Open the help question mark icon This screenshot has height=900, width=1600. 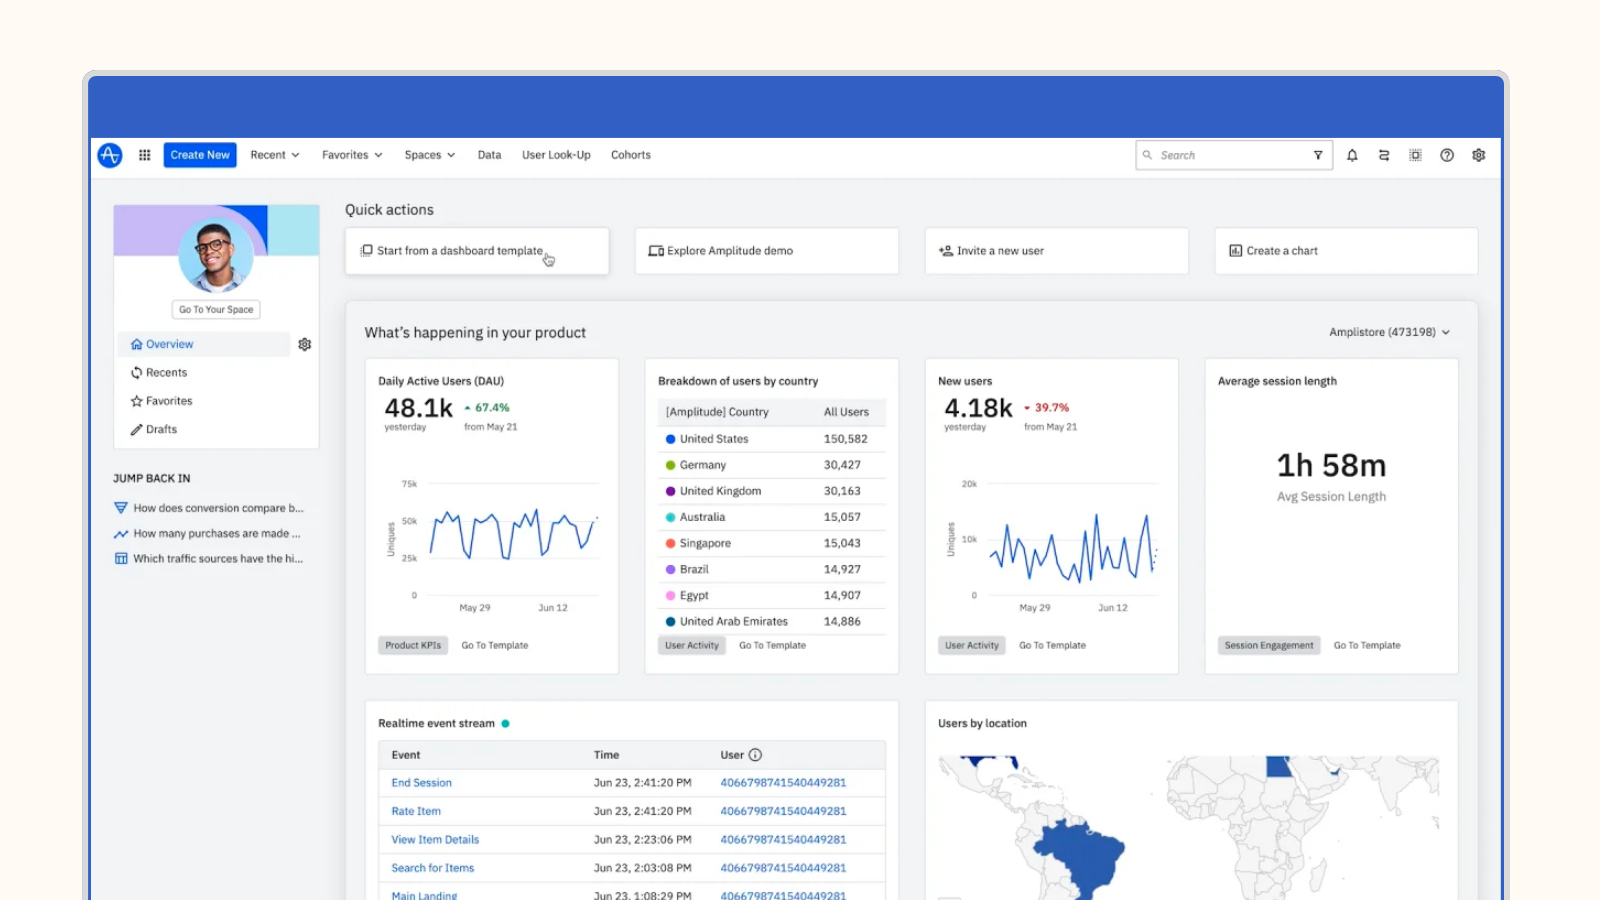tap(1447, 155)
